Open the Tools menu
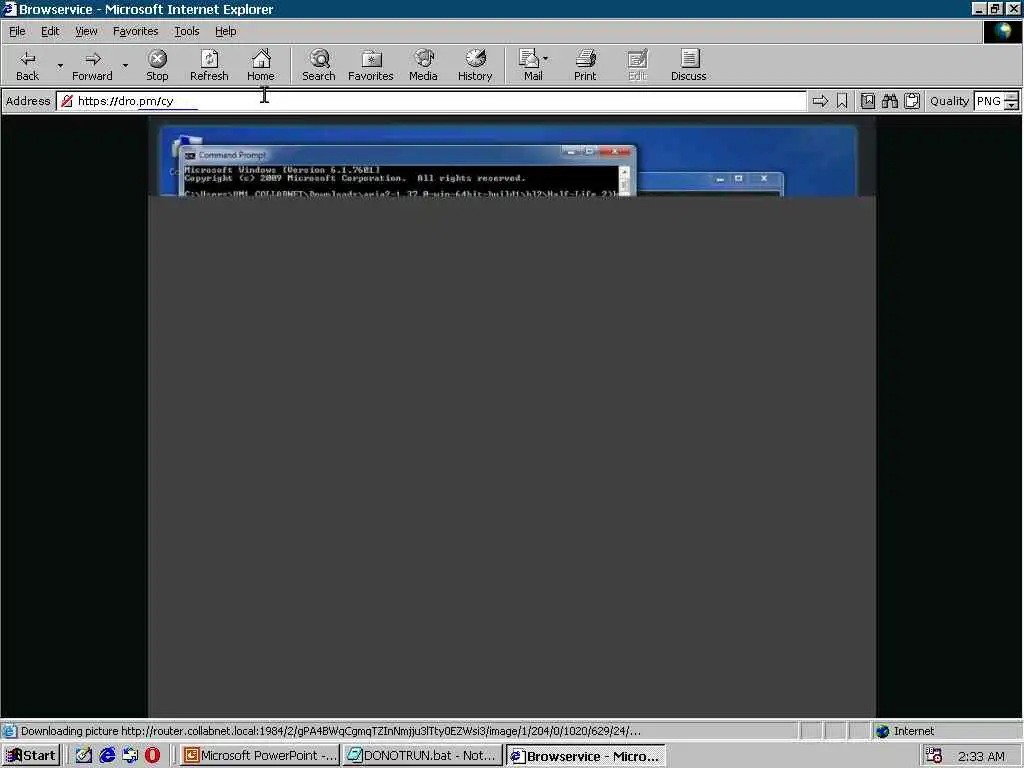Screen dimensions: 1024x768 (186, 31)
